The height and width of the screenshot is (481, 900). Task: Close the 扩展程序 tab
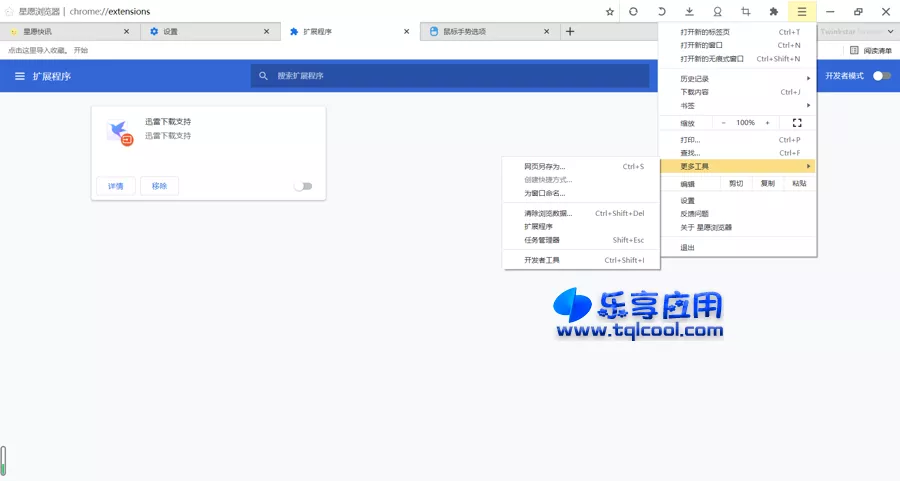(x=406, y=32)
